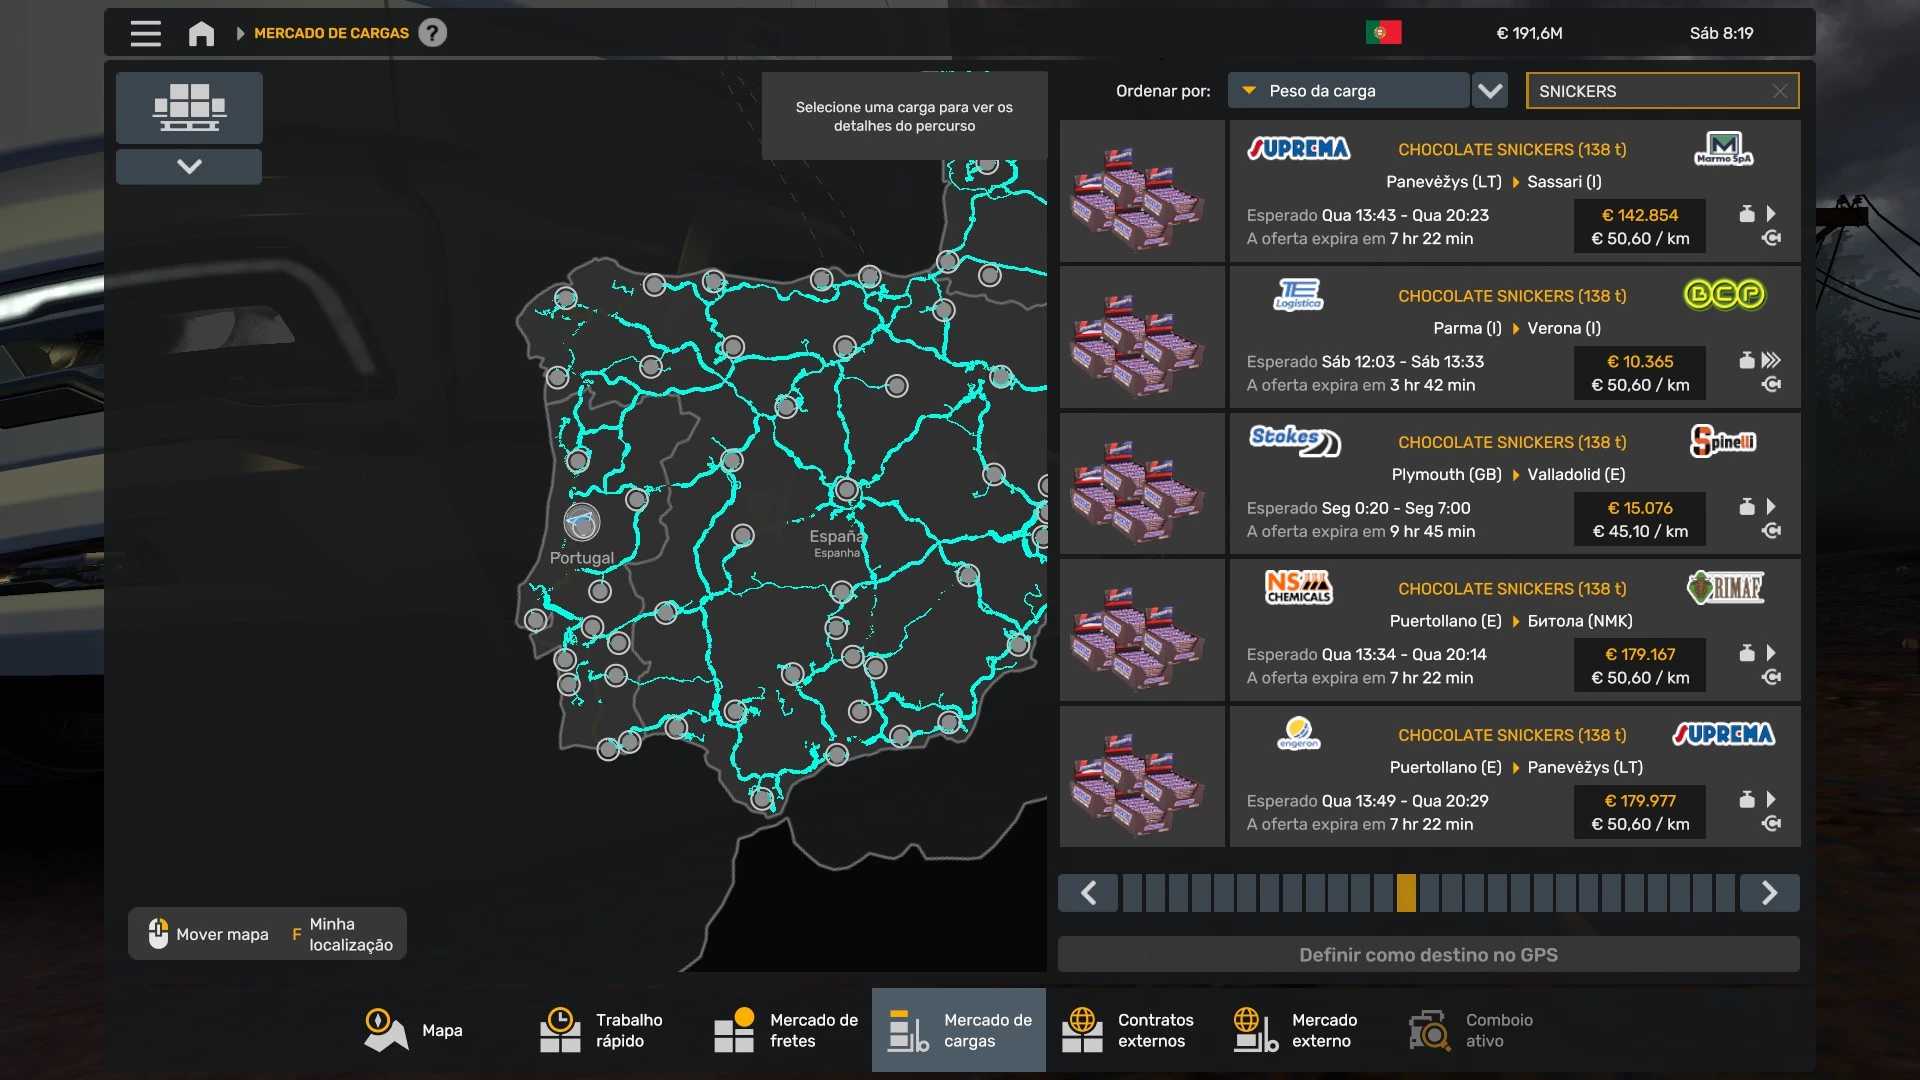Screen dimensions: 1920x1080
Task: Switch to Mercado de fretes tab
Action: coord(787,1030)
